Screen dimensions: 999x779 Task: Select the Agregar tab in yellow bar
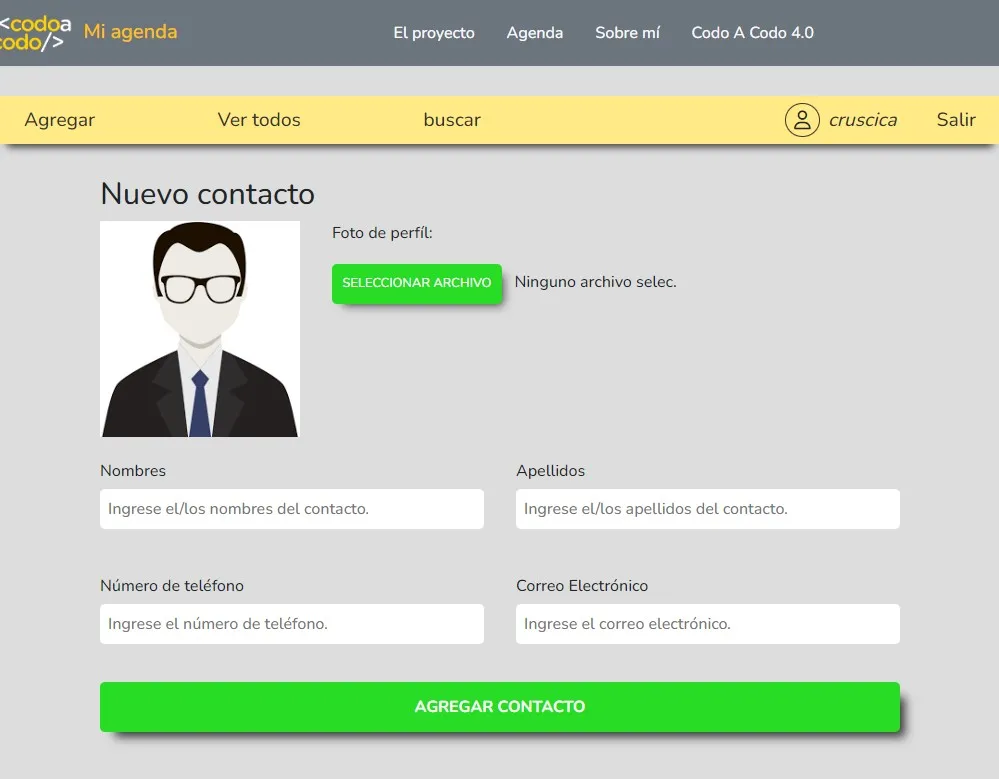tap(60, 120)
